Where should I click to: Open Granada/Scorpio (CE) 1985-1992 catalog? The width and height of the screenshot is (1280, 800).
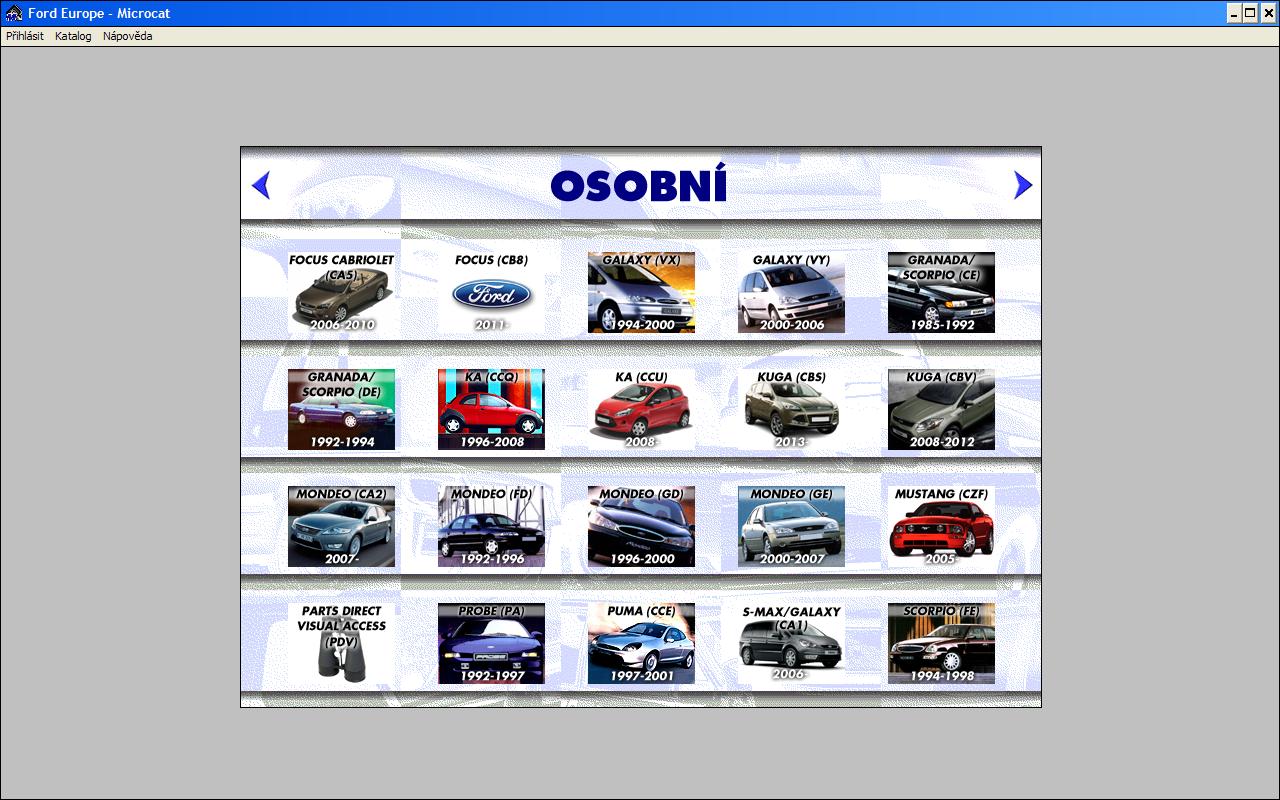tap(941, 292)
